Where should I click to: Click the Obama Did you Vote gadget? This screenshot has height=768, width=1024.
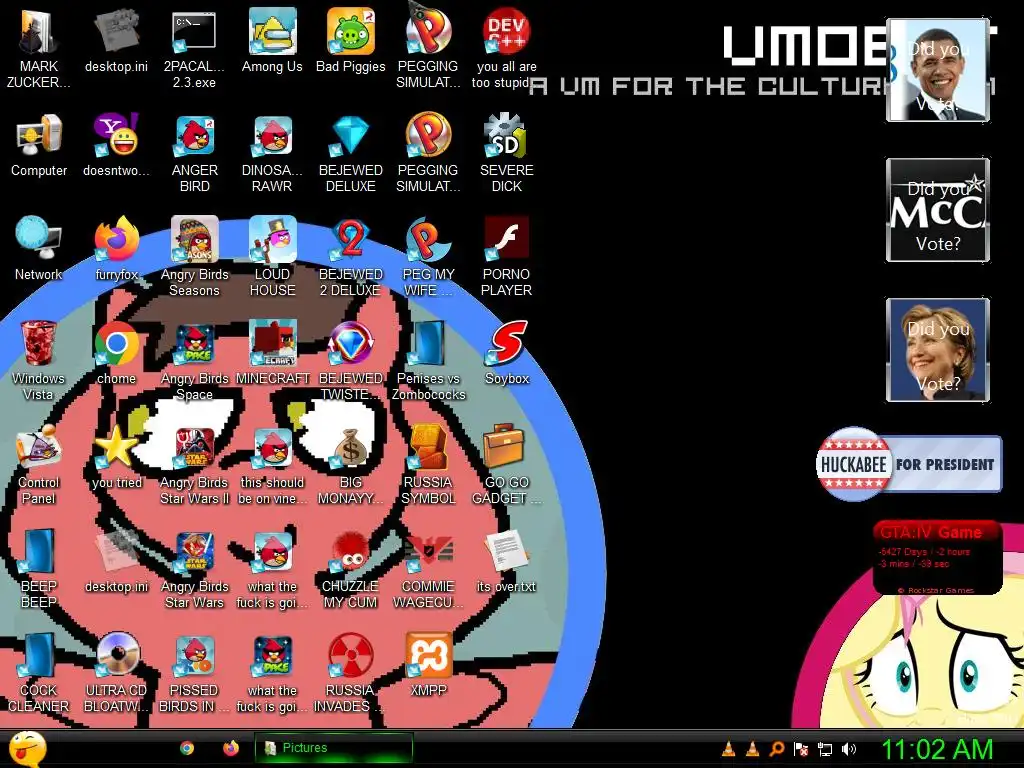937,70
